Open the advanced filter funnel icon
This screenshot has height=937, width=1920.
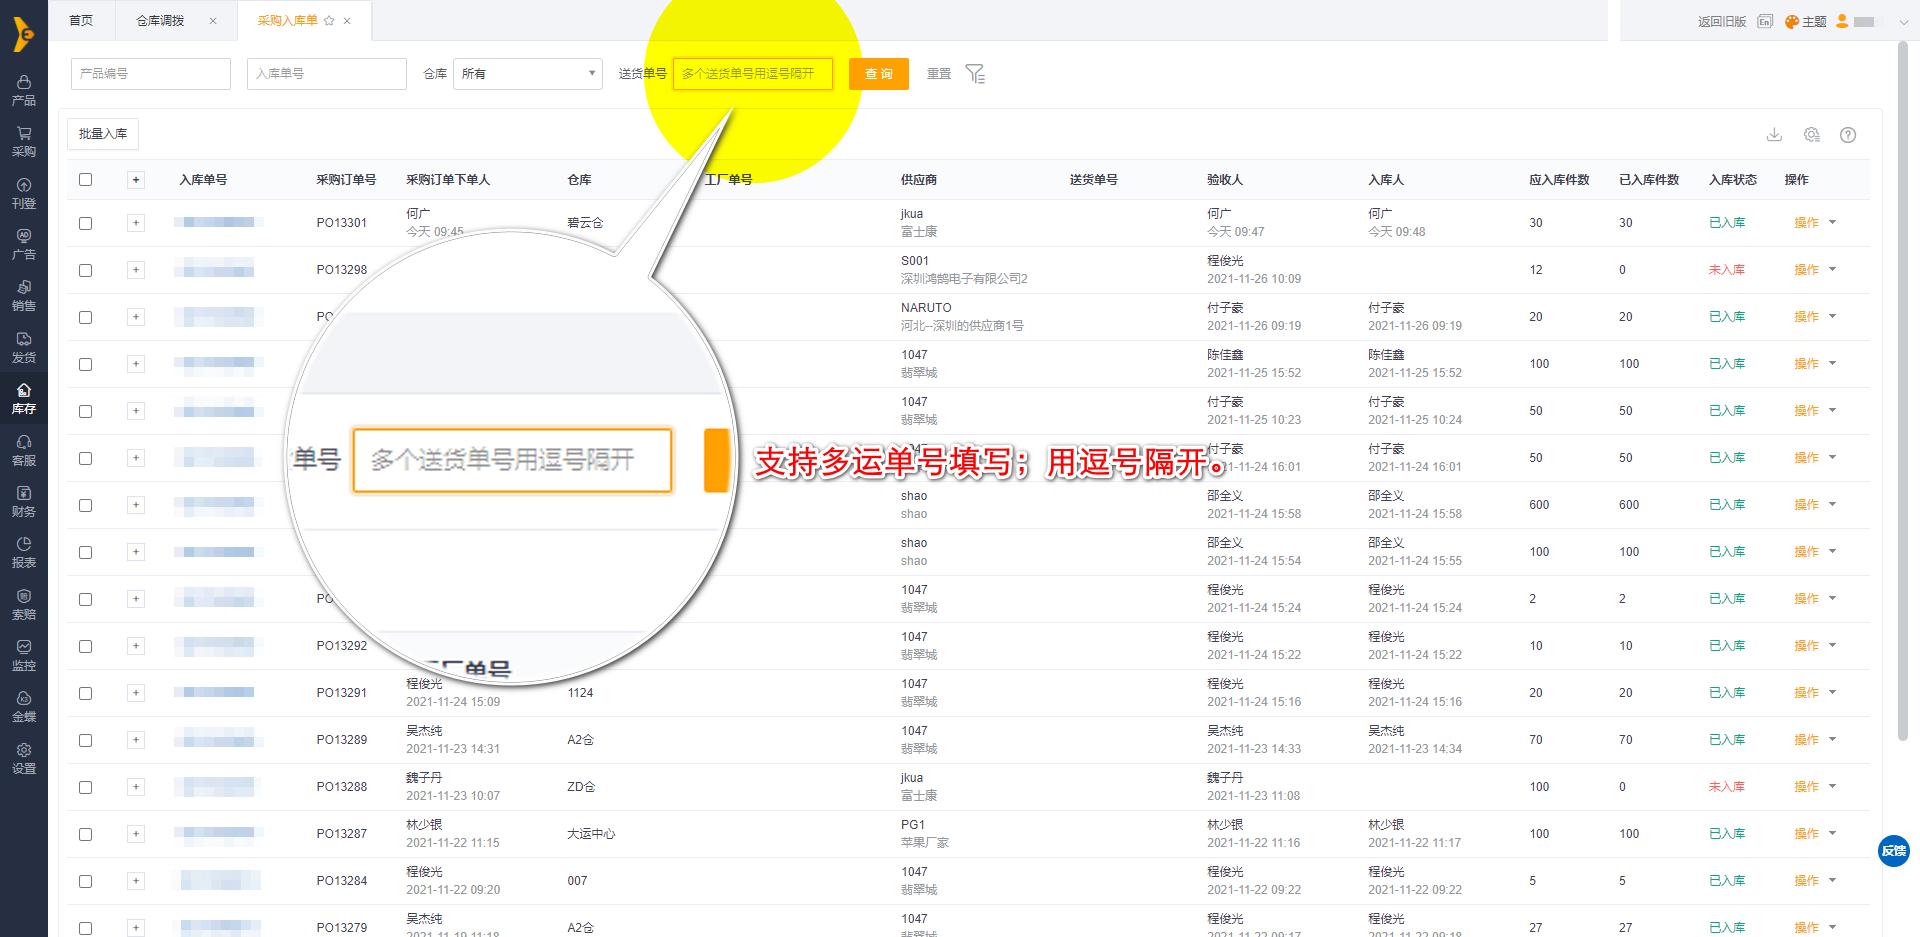pyautogui.click(x=975, y=74)
